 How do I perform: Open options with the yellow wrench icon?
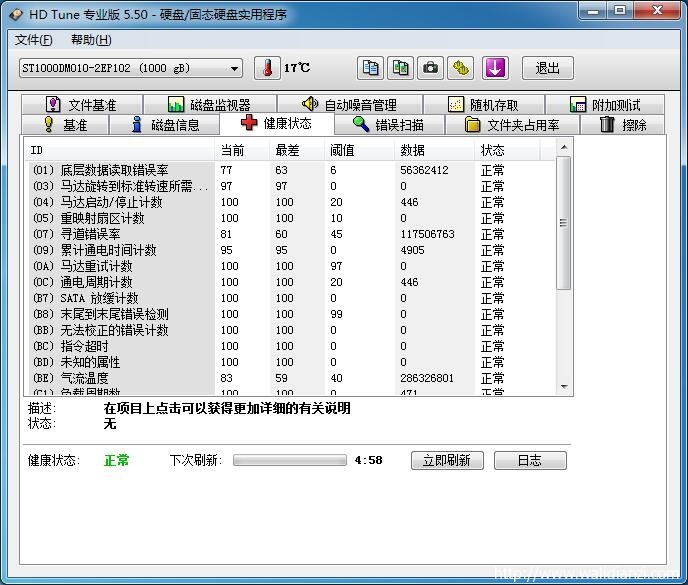460,68
